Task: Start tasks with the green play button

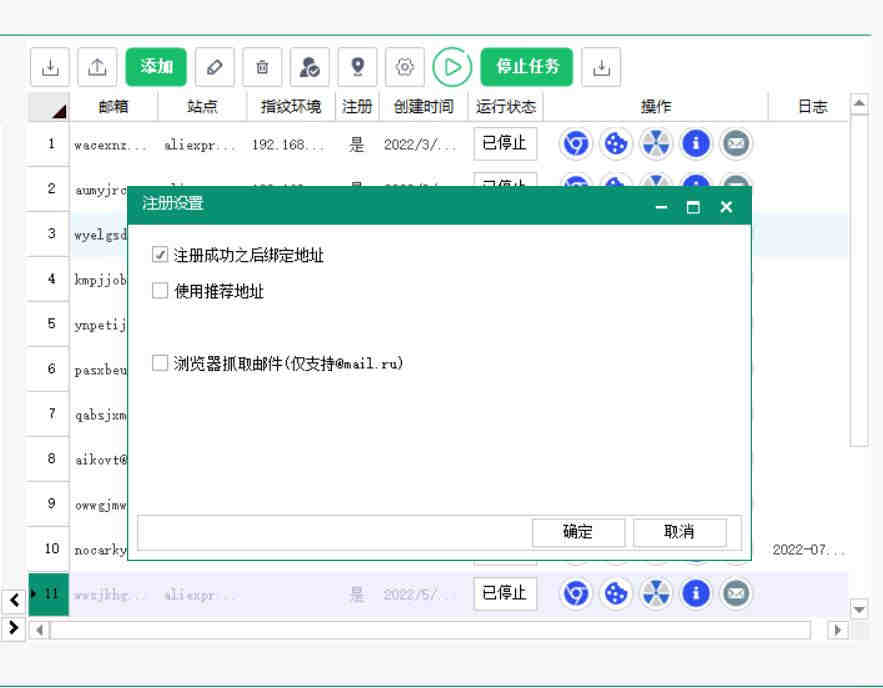Action: point(452,67)
